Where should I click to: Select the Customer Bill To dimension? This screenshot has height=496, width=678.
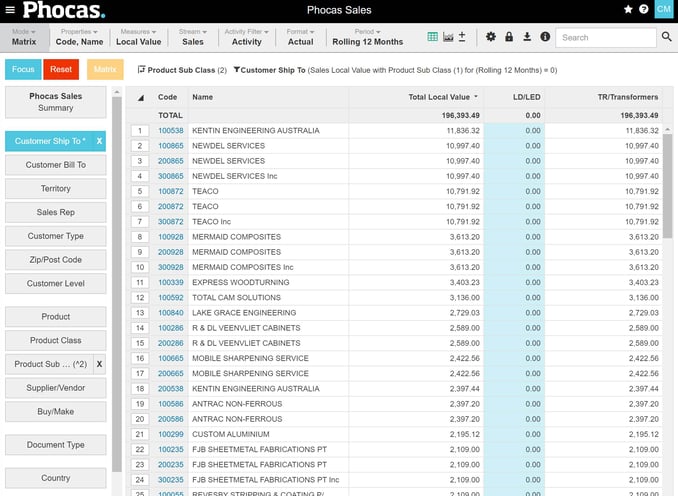55,165
